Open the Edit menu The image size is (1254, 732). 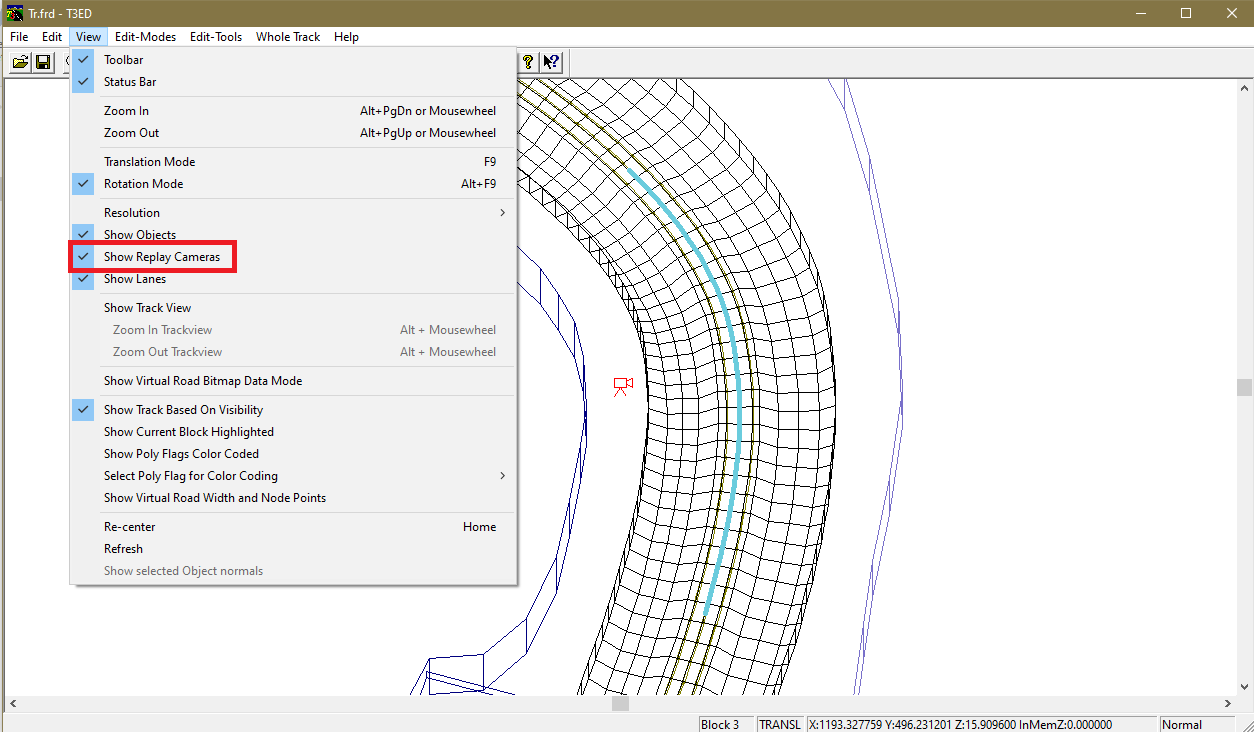point(52,37)
